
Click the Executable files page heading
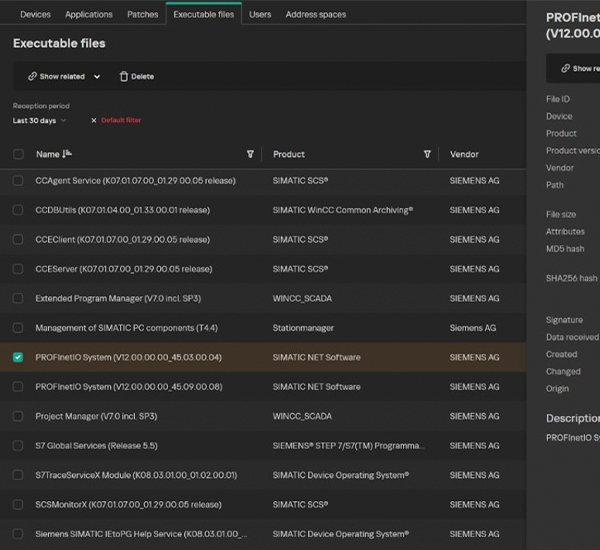point(59,43)
